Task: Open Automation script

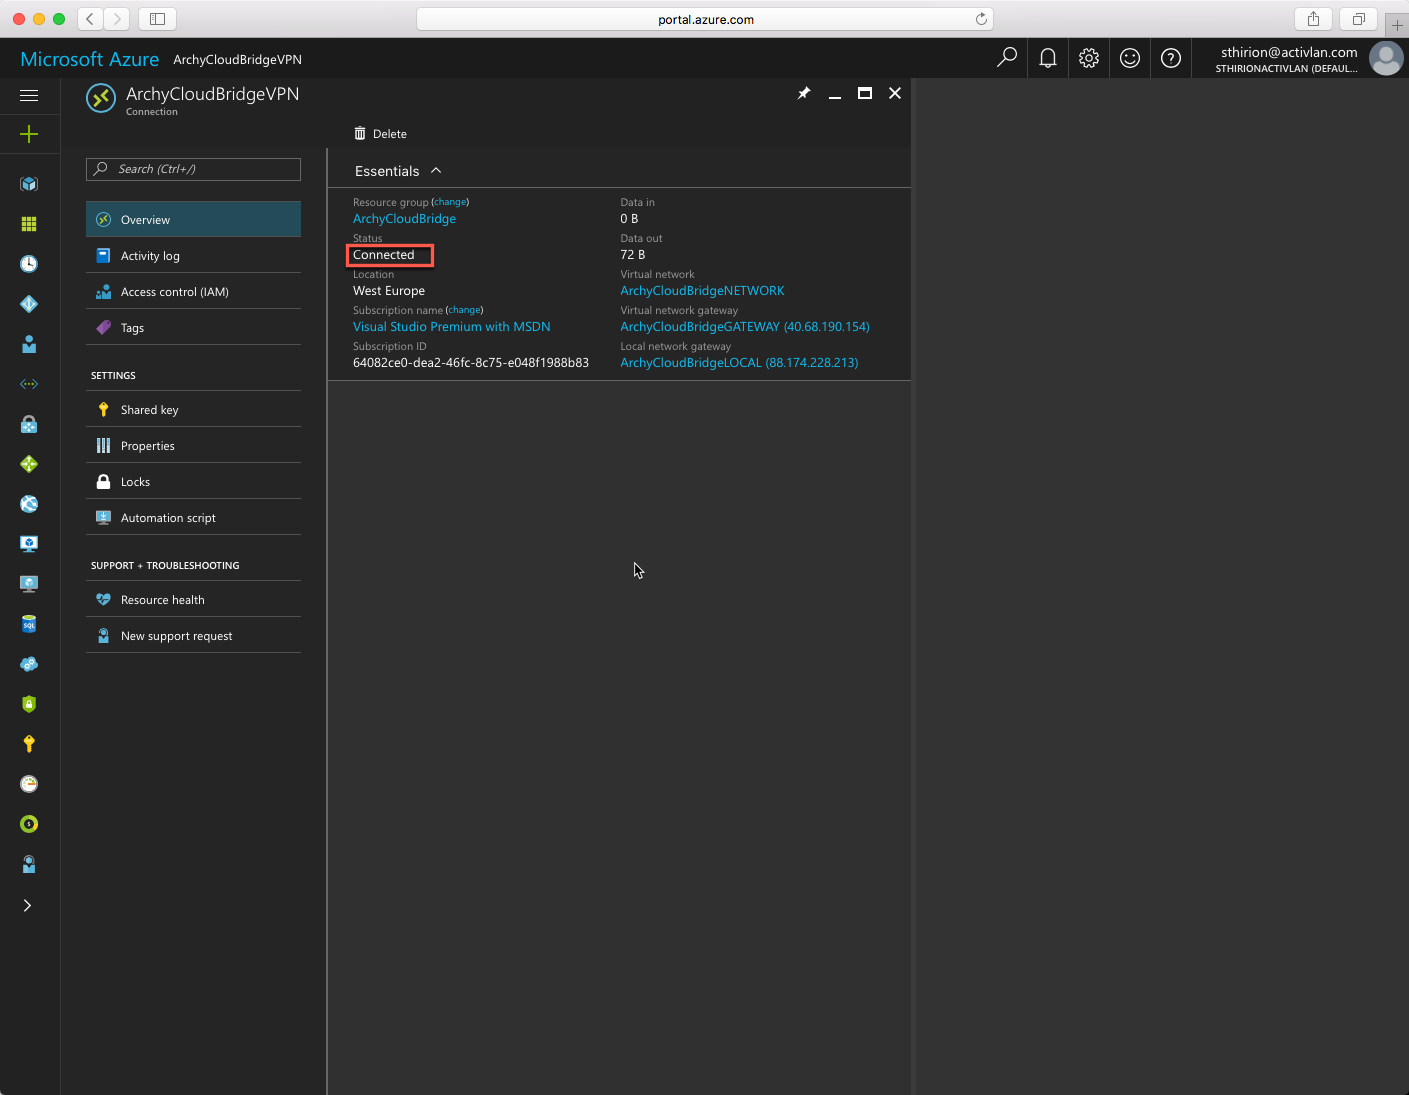Action: (x=194, y=517)
